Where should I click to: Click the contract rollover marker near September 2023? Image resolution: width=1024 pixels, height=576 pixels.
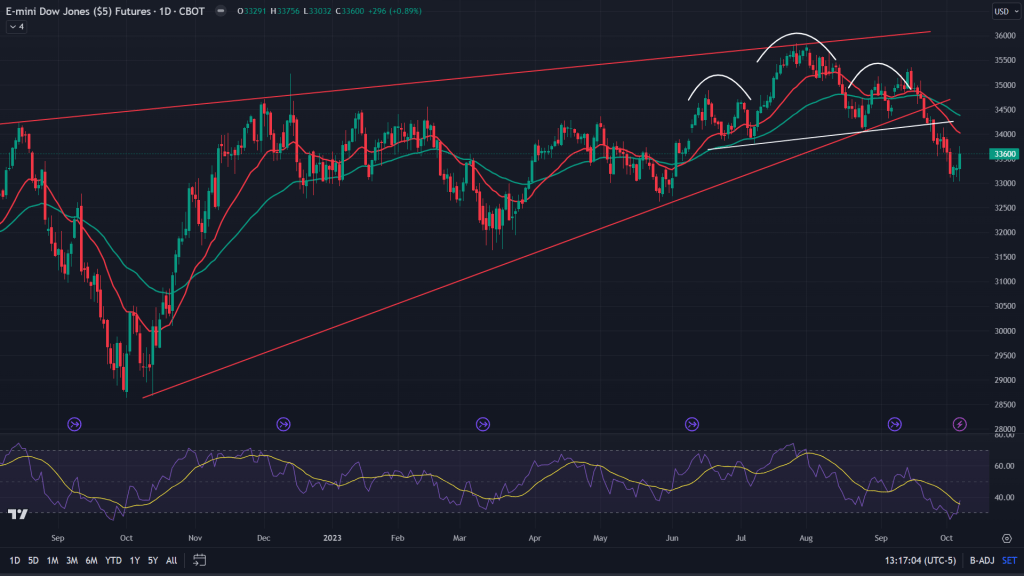(895, 424)
